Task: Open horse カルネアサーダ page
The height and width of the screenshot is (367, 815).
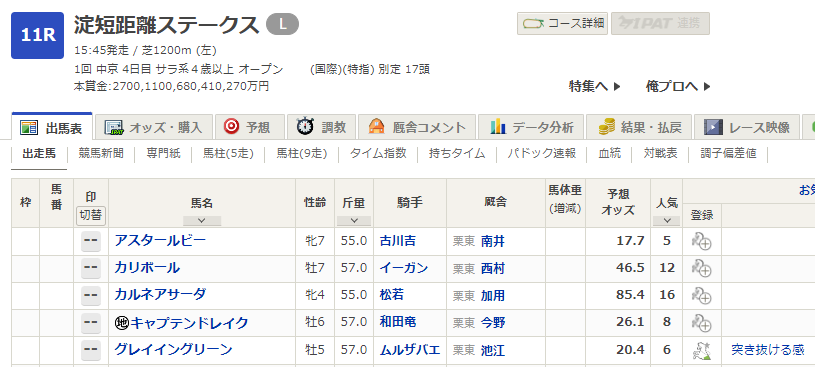Action: click(160, 295)
